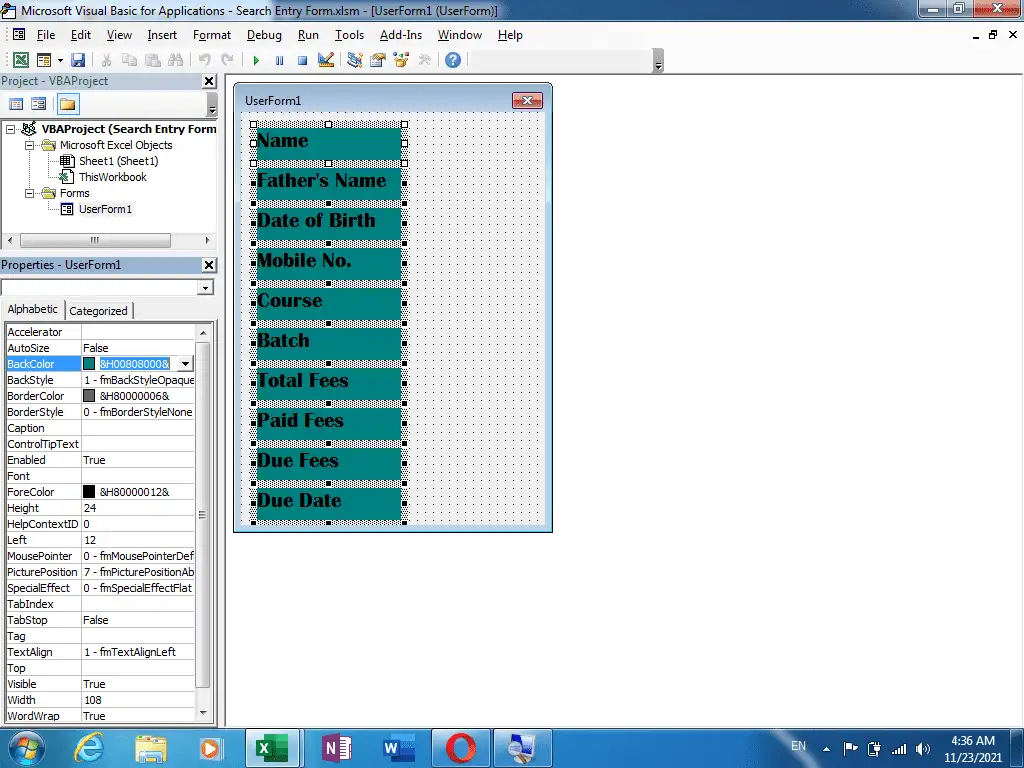This screenshot has width=1024, height=768.
Task: Open the Object Browser toolbar icon
Action: coord(401,60)
